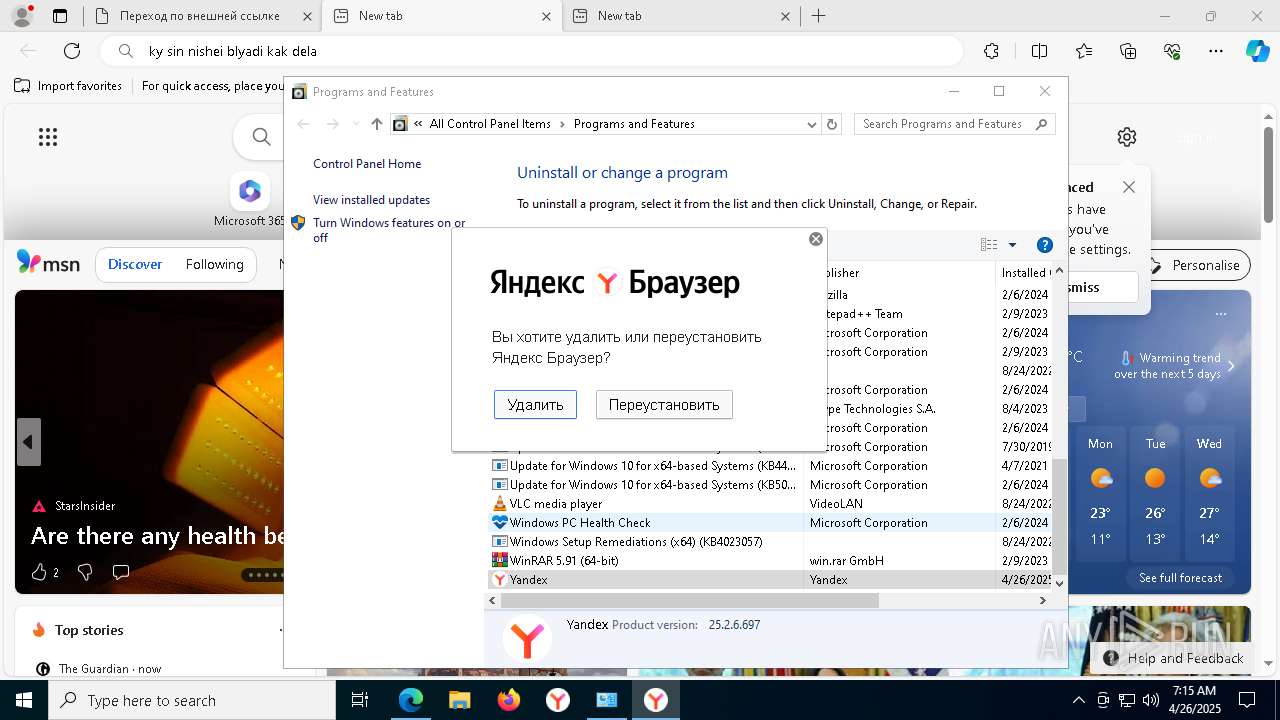Image resolution: width=1280 pixels, height=720 pixels.
Task: Dislike the StarsInsider story thumbs down
Action: pos(85,572)
